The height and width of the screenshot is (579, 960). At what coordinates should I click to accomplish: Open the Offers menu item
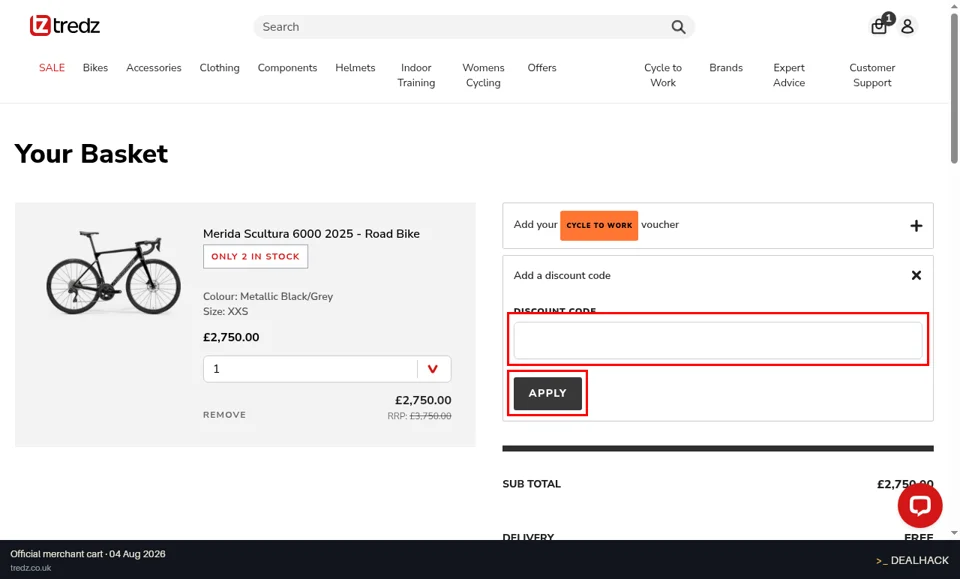tap(542, 68)
